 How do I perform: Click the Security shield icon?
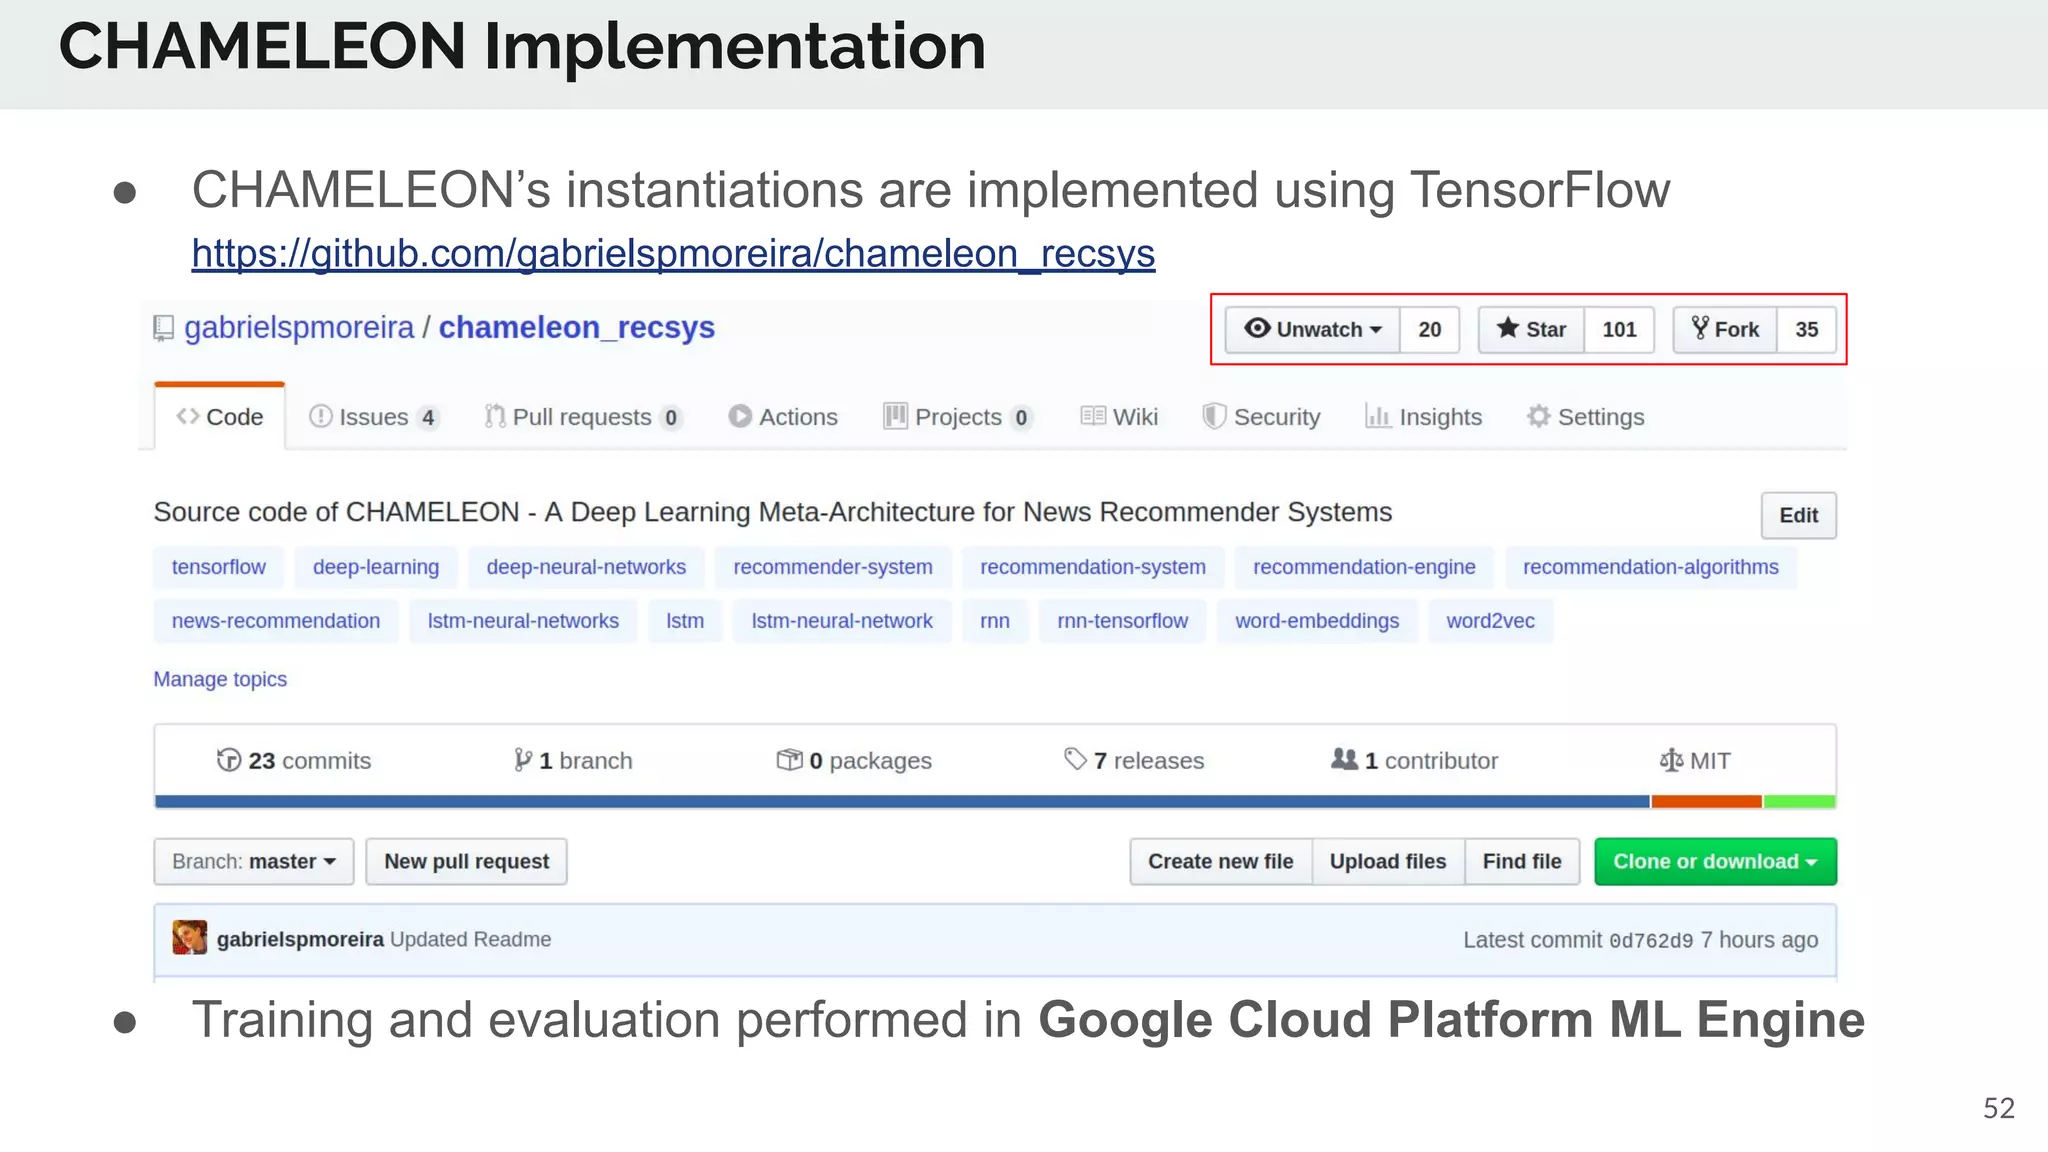[x=1214, y=416]
